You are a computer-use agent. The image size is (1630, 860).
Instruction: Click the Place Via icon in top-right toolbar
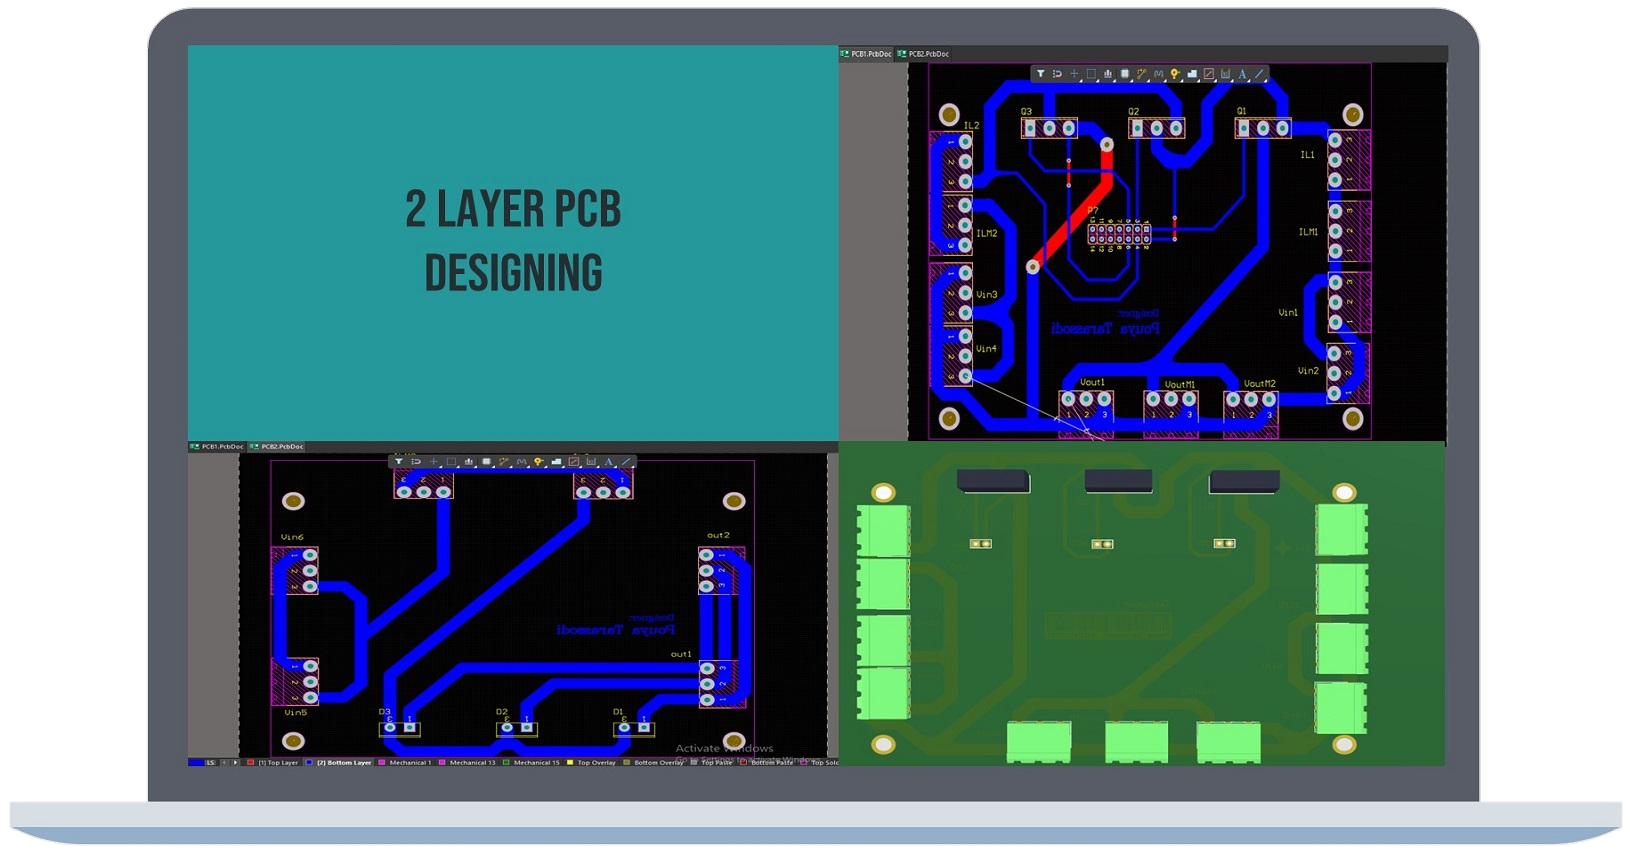pos(1175,74)
